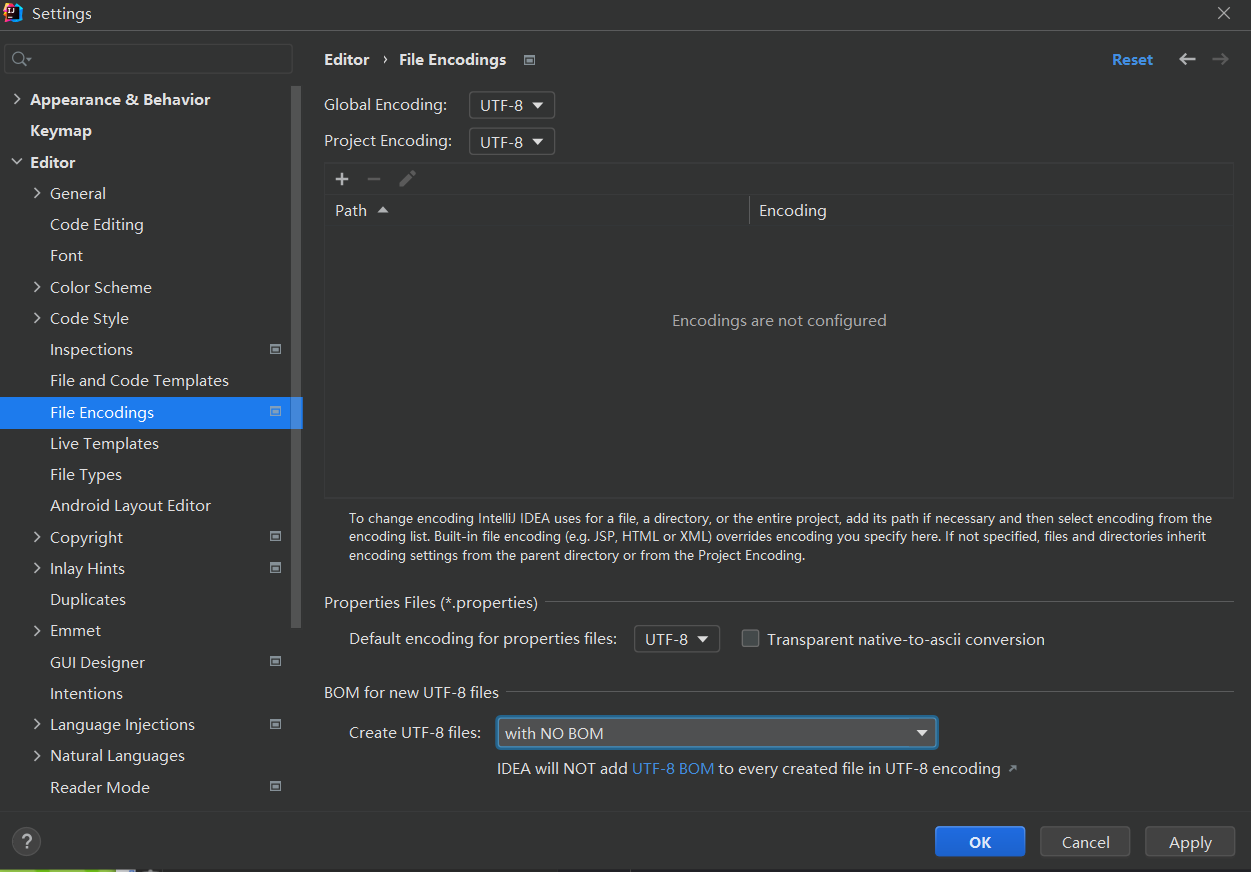Open Intentions settings page
Viewport: 1251px width, 872px height.
click(86, 693)
